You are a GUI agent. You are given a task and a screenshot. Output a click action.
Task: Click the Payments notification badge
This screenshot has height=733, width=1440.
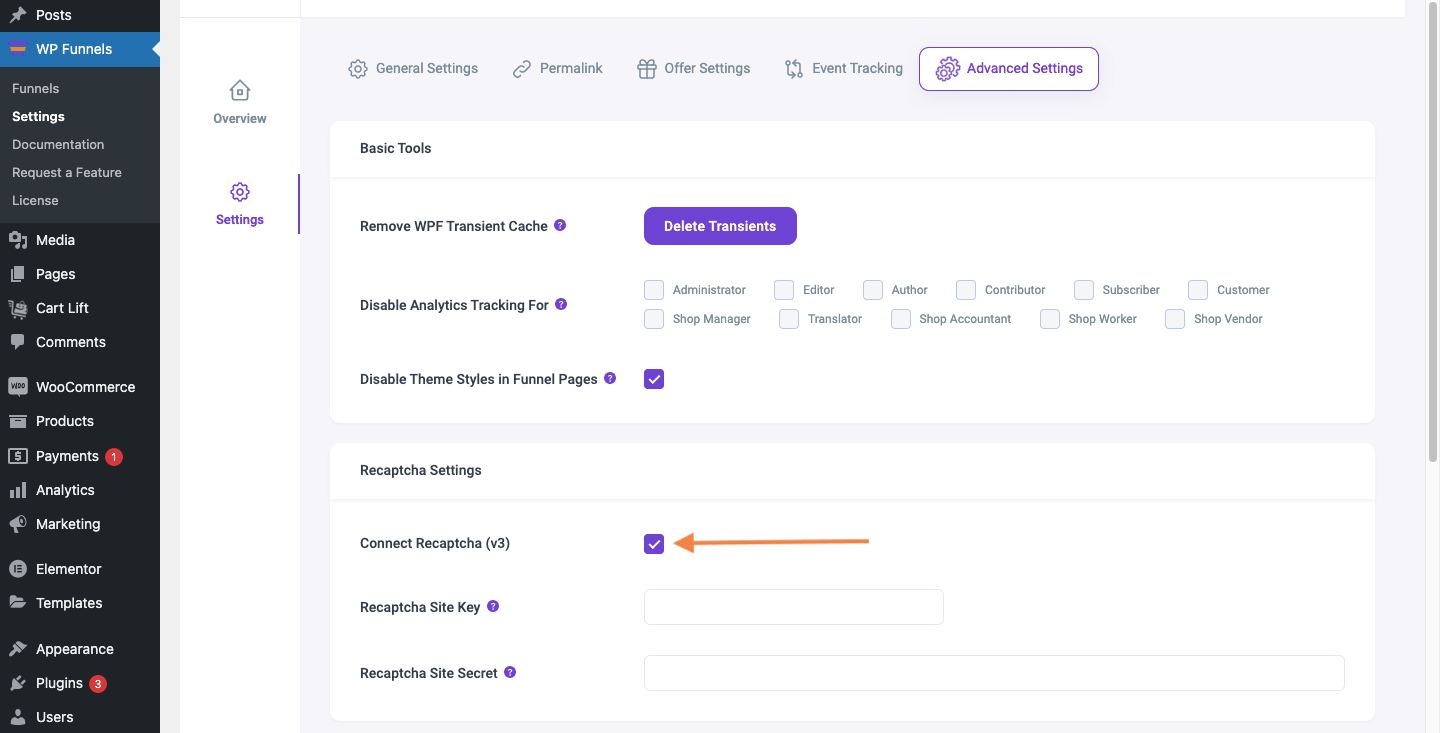click(114, 457)
